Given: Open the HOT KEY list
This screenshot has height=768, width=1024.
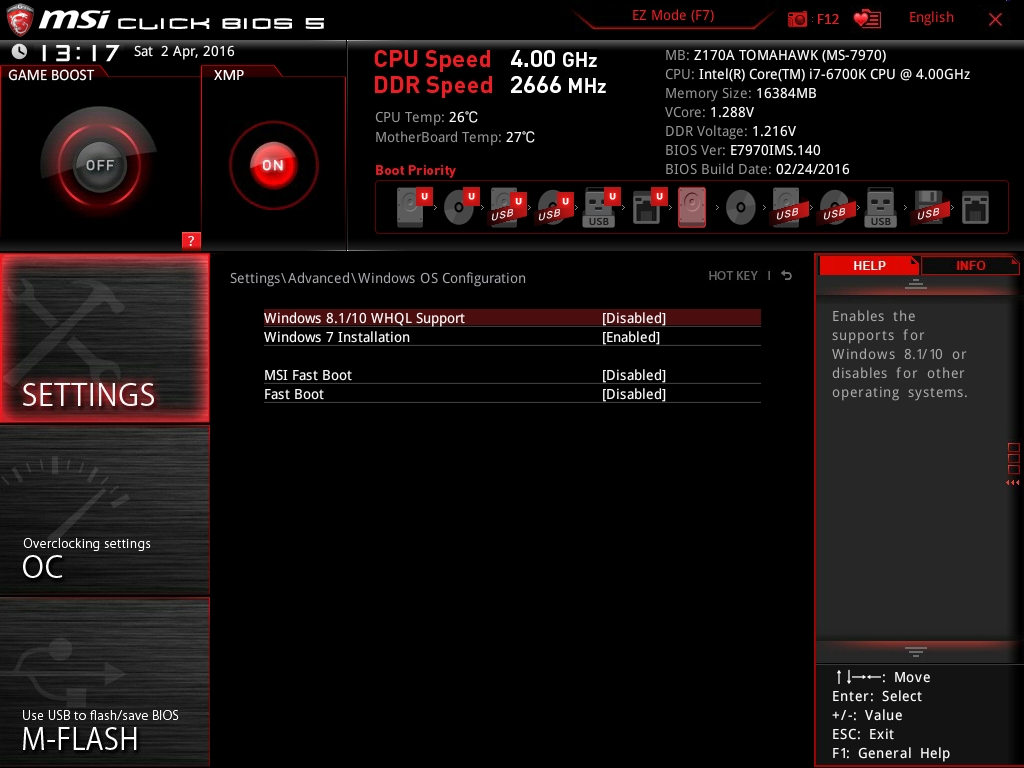Looking at the screenshot, I should 733,276.
